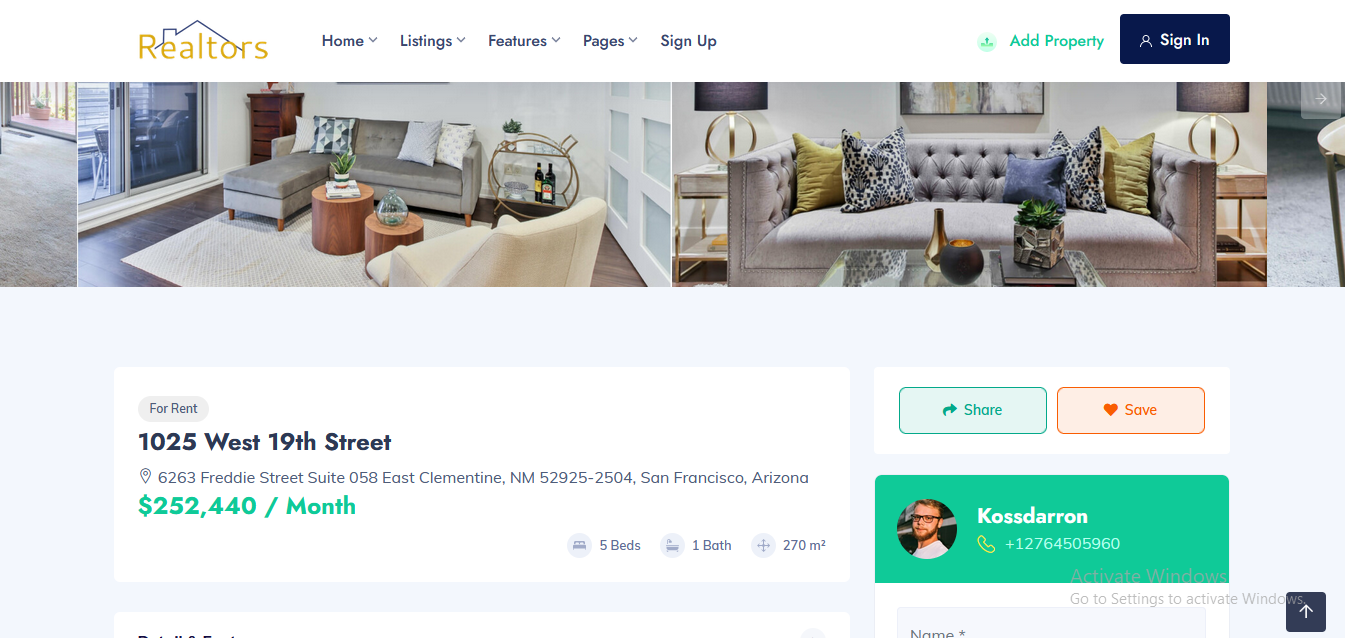Image resolution: width=1345 pixels, height=638 pixels.
Task: Click the bath icon
Action: [x=672, y=545]
